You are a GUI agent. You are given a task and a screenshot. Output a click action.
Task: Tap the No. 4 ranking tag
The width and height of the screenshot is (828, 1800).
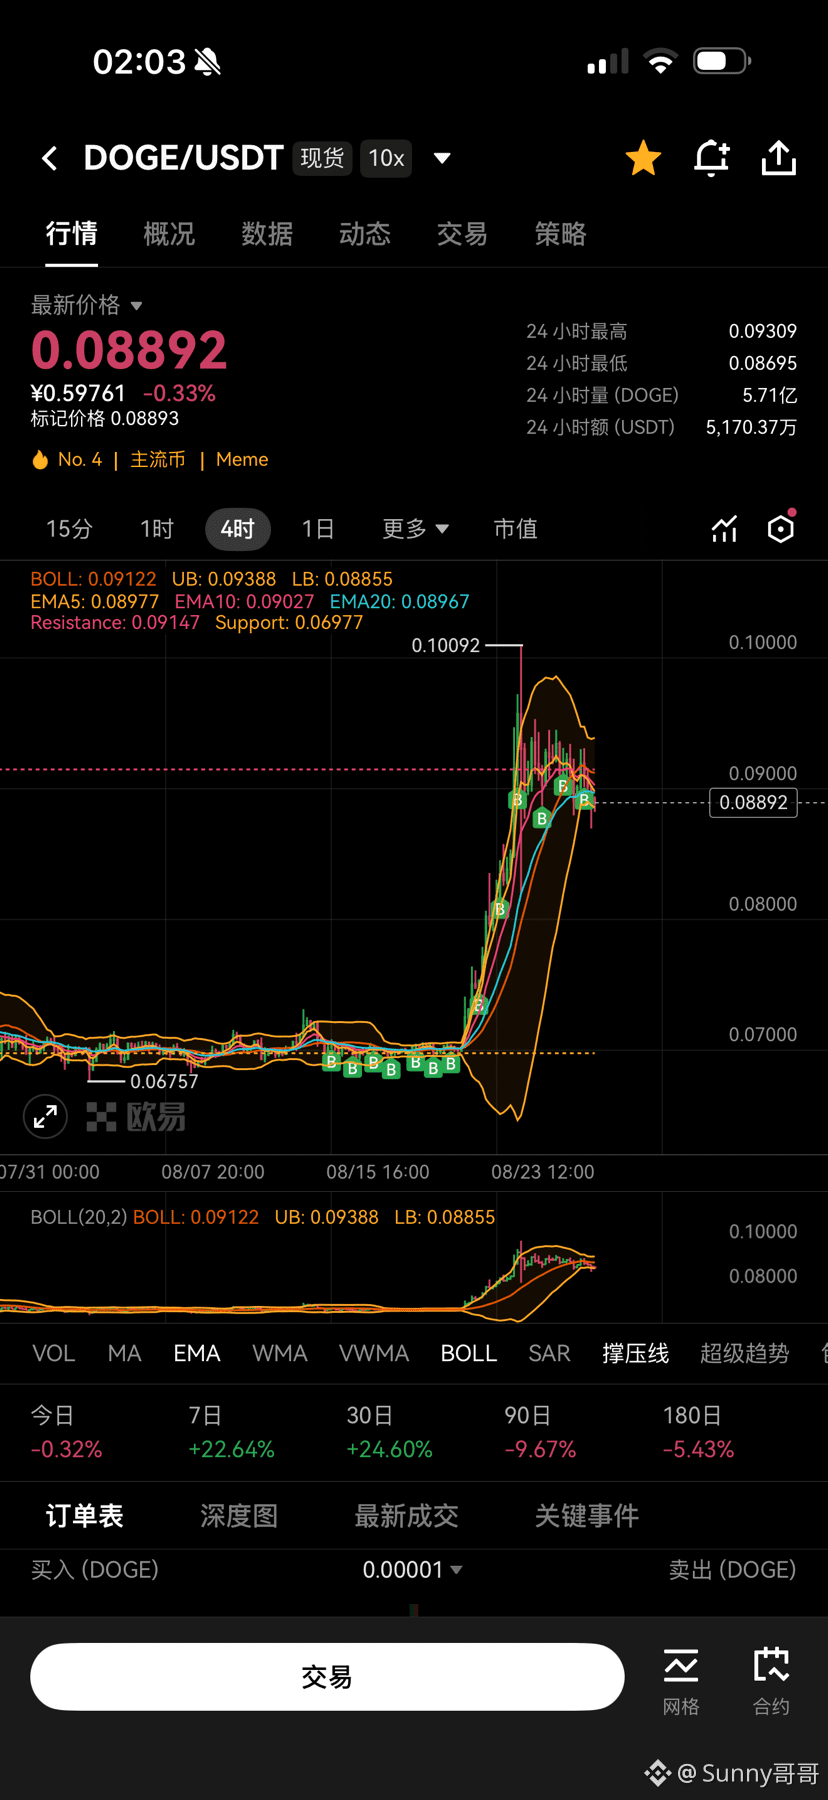[x=80, y=460]
